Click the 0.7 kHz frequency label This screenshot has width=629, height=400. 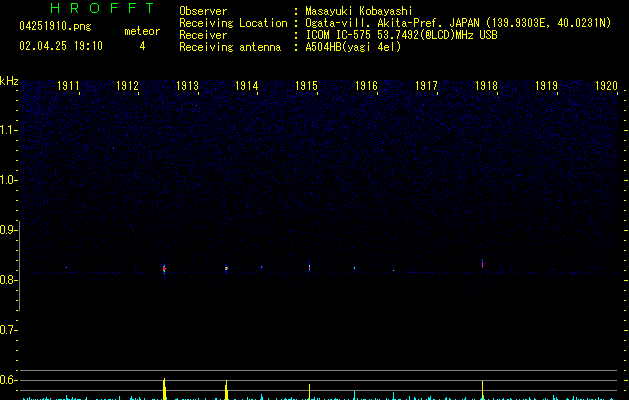8,330
